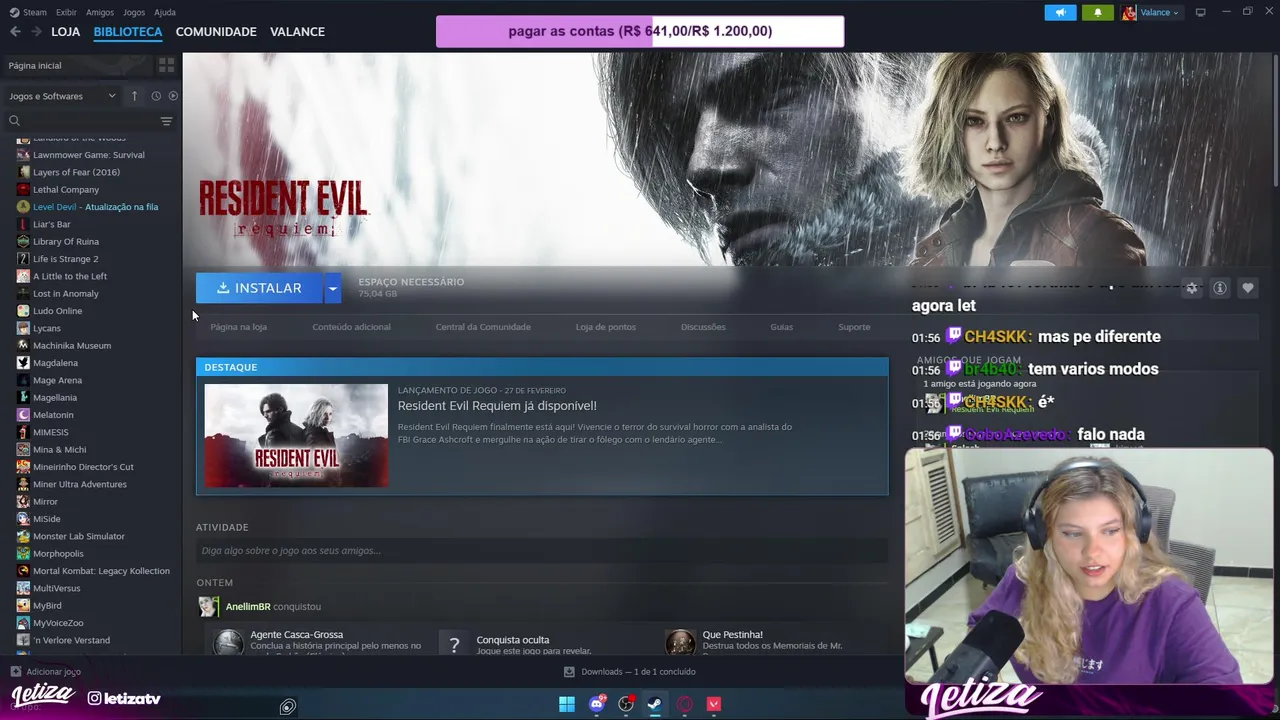This screenshot has width=1280, height=720.
Task: Open the Discussões tab
Action: [703, 327]
